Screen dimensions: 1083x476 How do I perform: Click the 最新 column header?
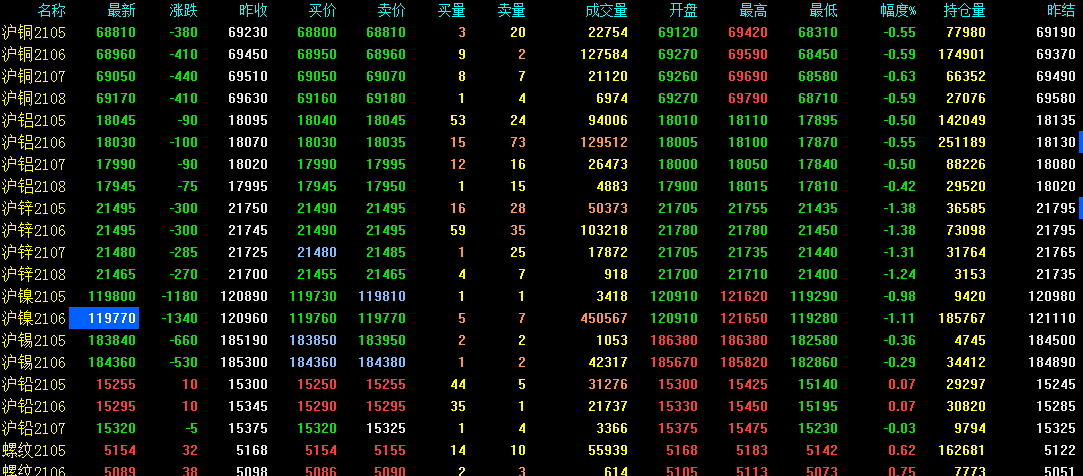[122, 10]
